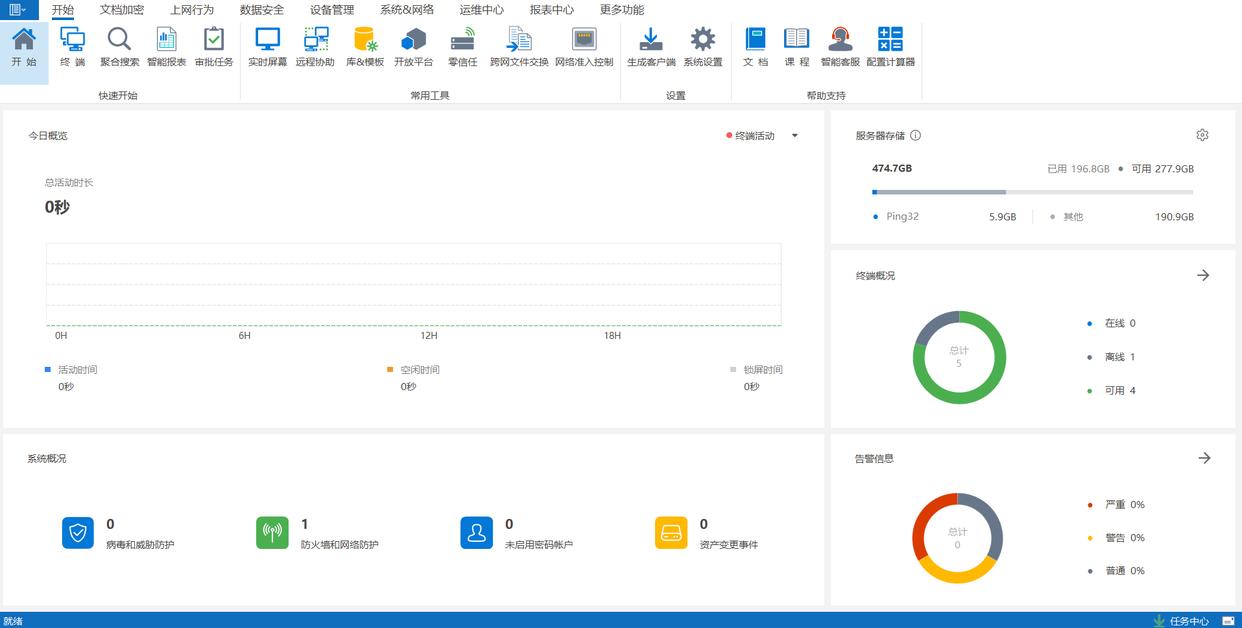Switch to the 文档加密 tab
Image resolution: width=1242 pixels, height=628 pixels.
122,10
